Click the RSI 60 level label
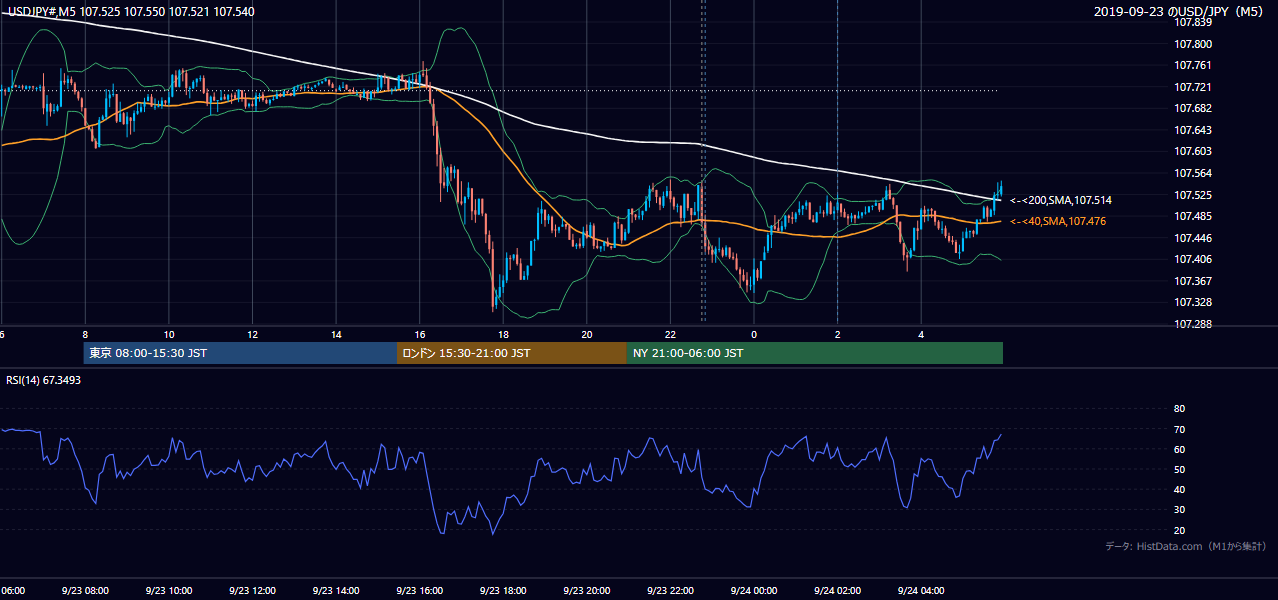The height and width of the screenshot is (600, 1278). tap(1179, 449)
